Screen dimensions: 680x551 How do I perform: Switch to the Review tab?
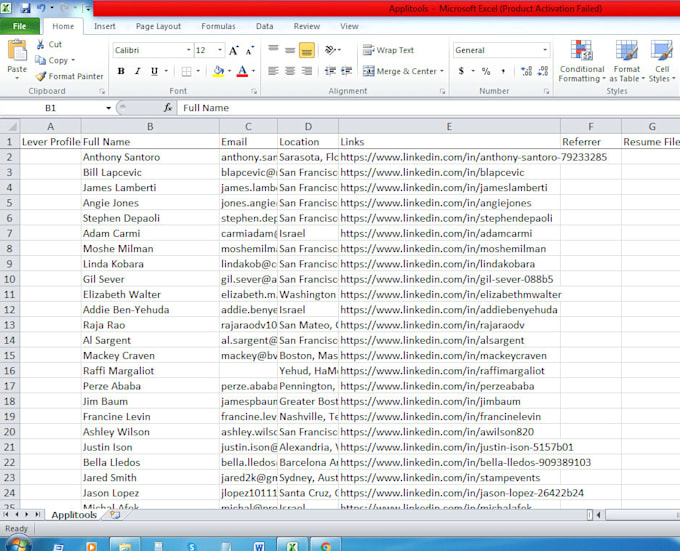pyautogui.click(x=307, y=26)
